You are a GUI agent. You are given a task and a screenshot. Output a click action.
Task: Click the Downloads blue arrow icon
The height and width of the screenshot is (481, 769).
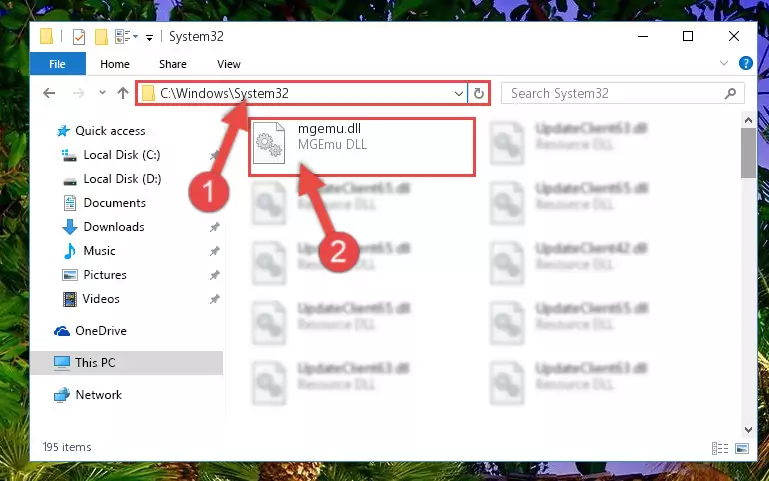tap(70, 227)
